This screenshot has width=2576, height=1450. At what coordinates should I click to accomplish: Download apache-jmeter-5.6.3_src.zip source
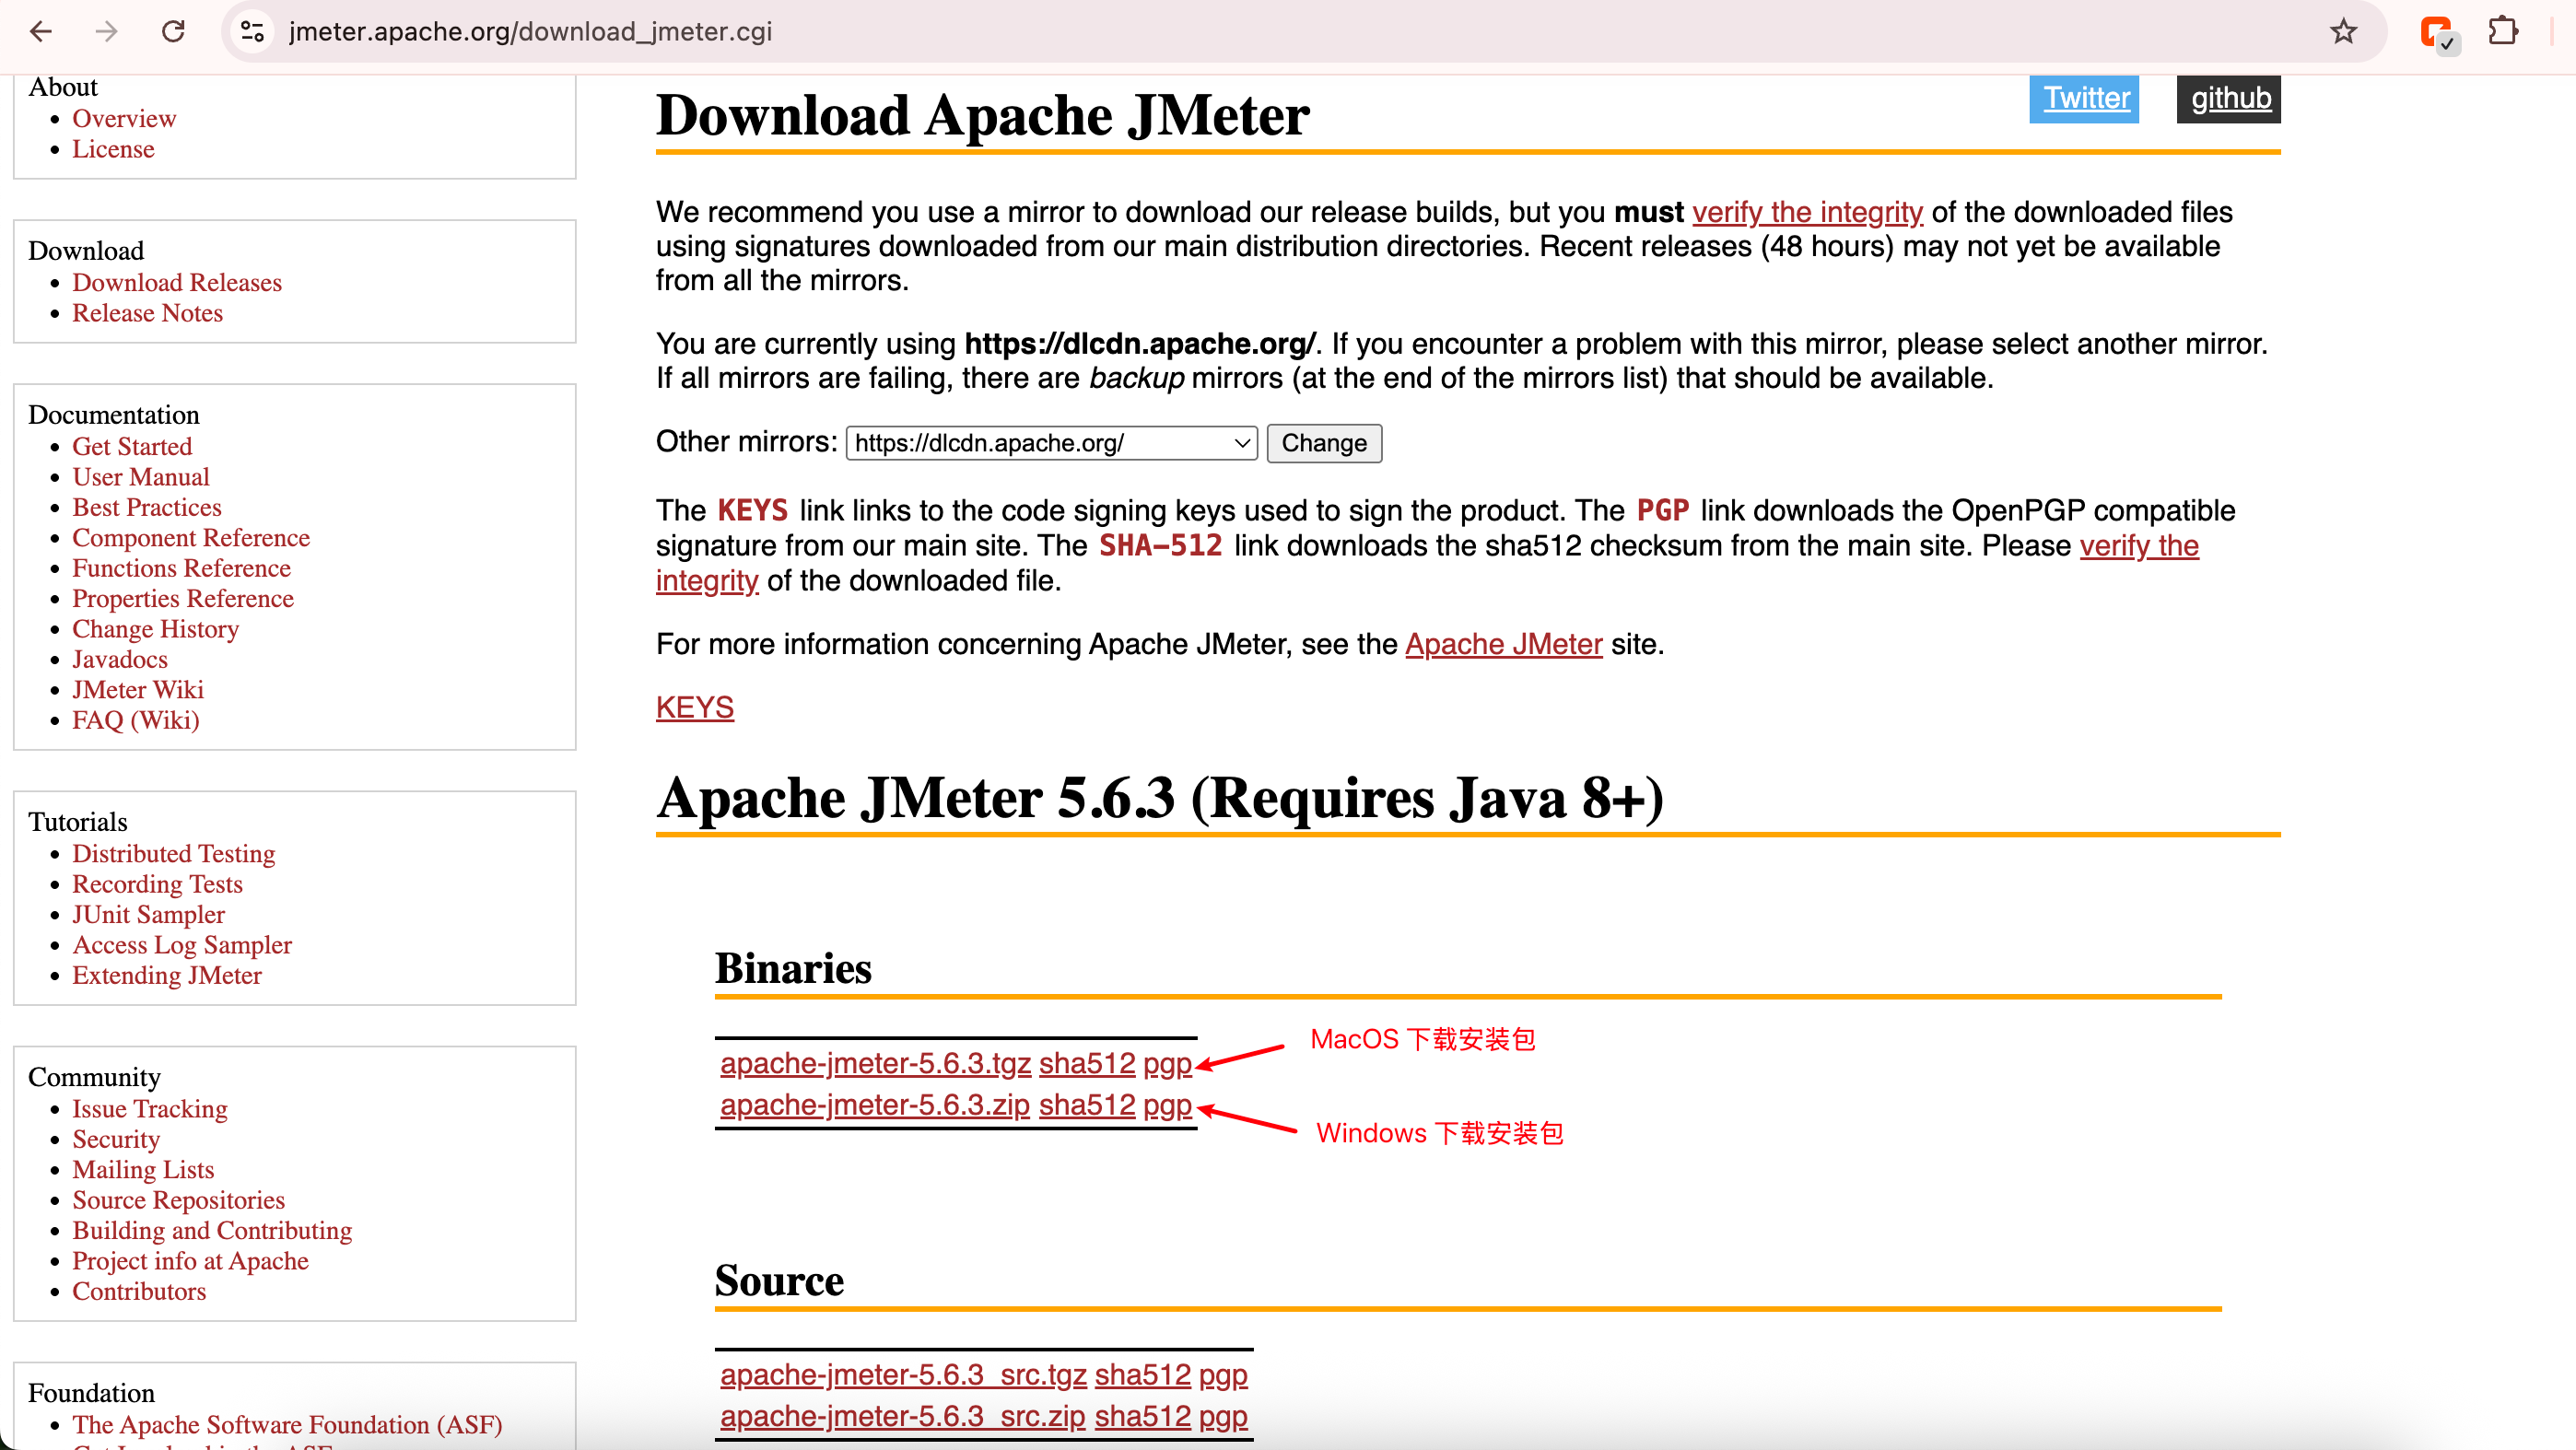[x=902, y=1417]
